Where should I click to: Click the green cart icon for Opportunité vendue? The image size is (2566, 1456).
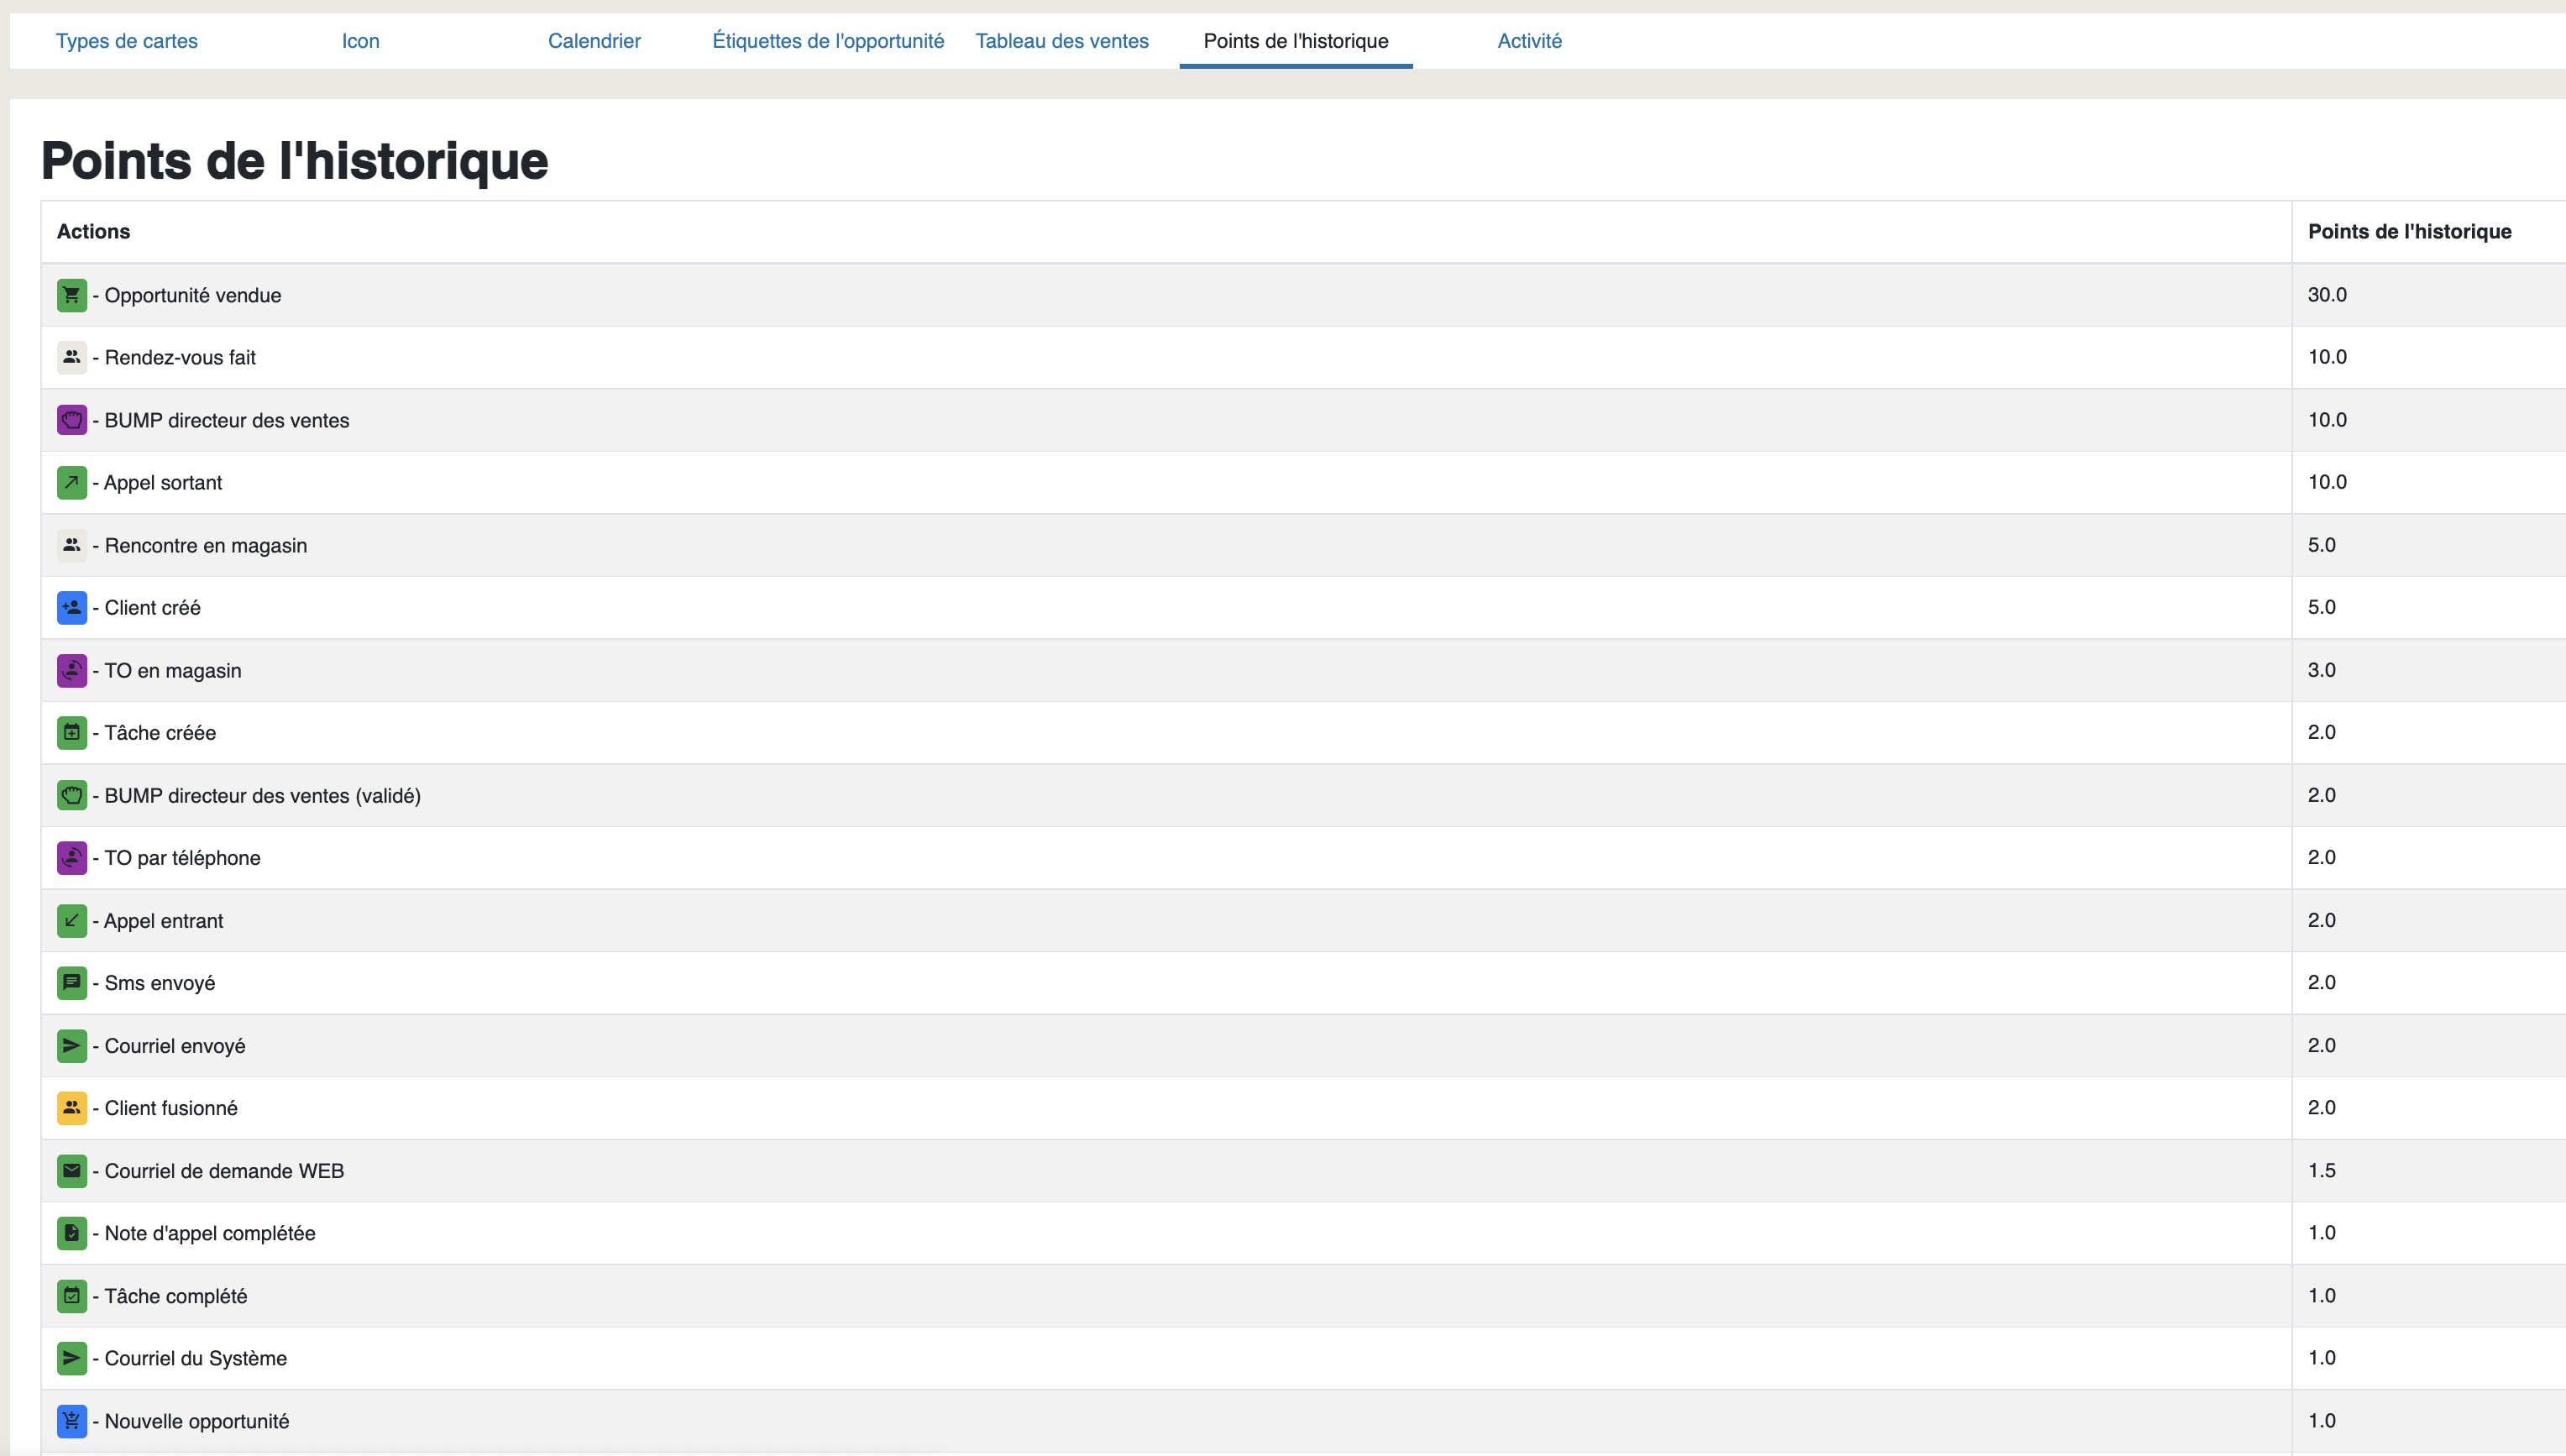pos(72,295)
